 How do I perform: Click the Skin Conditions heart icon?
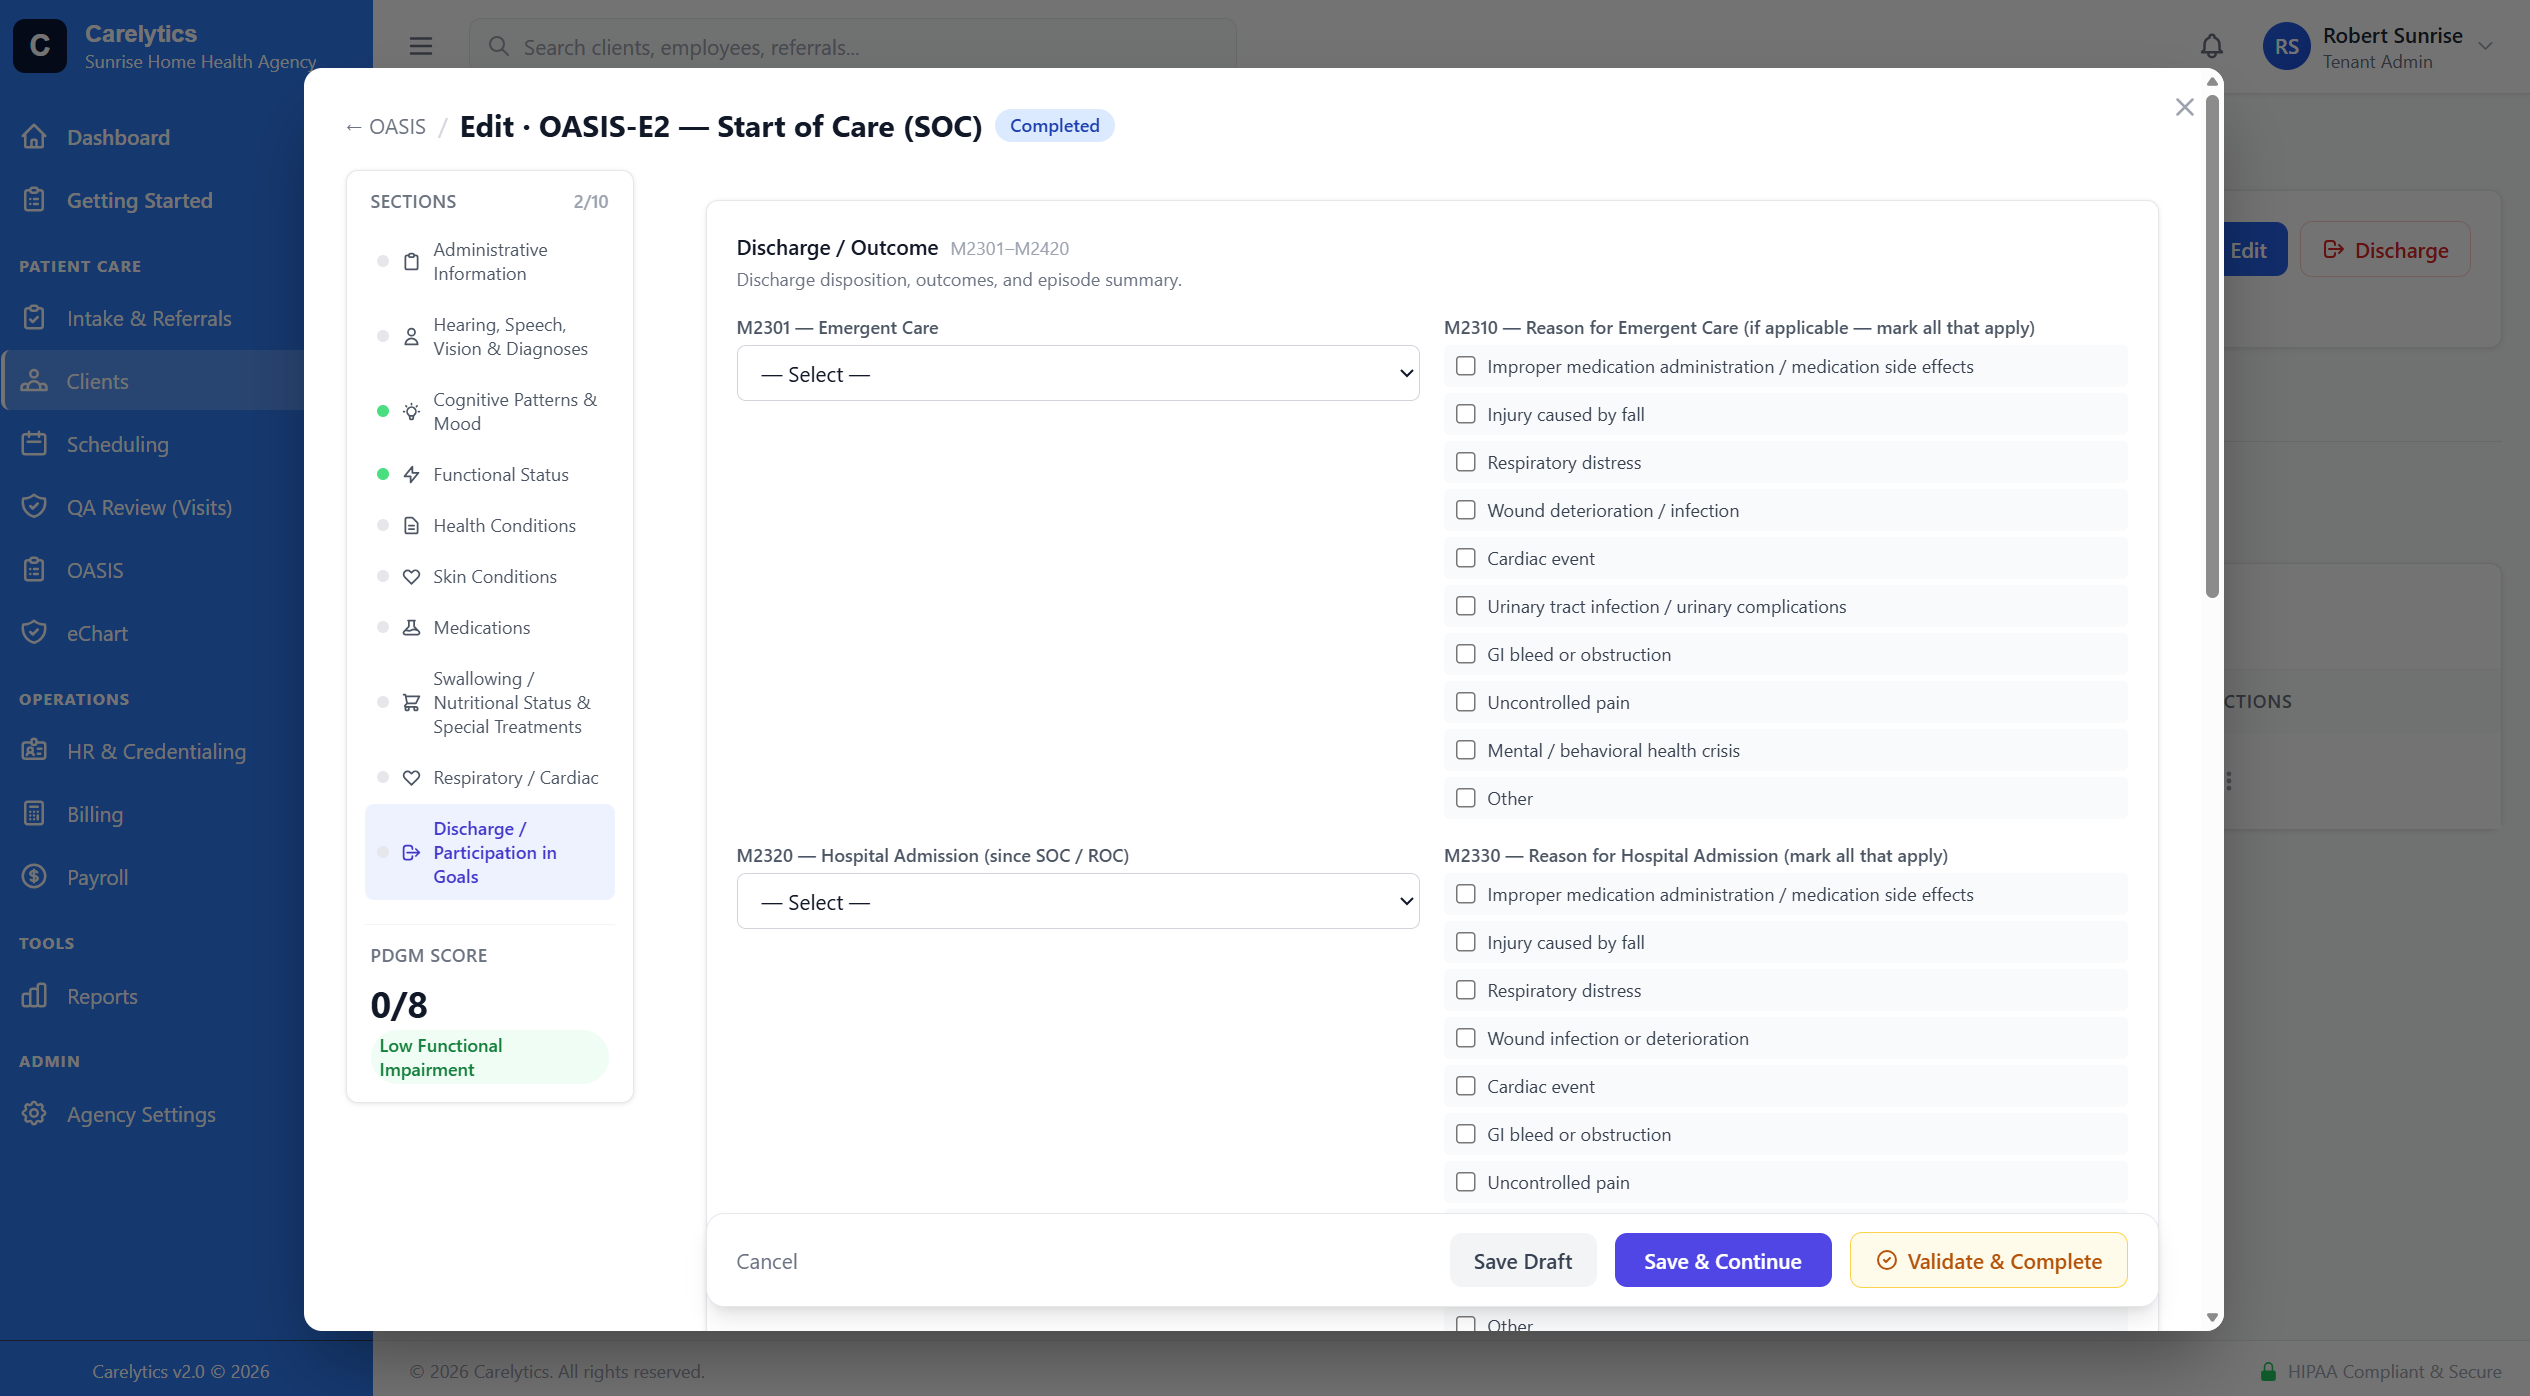tap(411, 577)
